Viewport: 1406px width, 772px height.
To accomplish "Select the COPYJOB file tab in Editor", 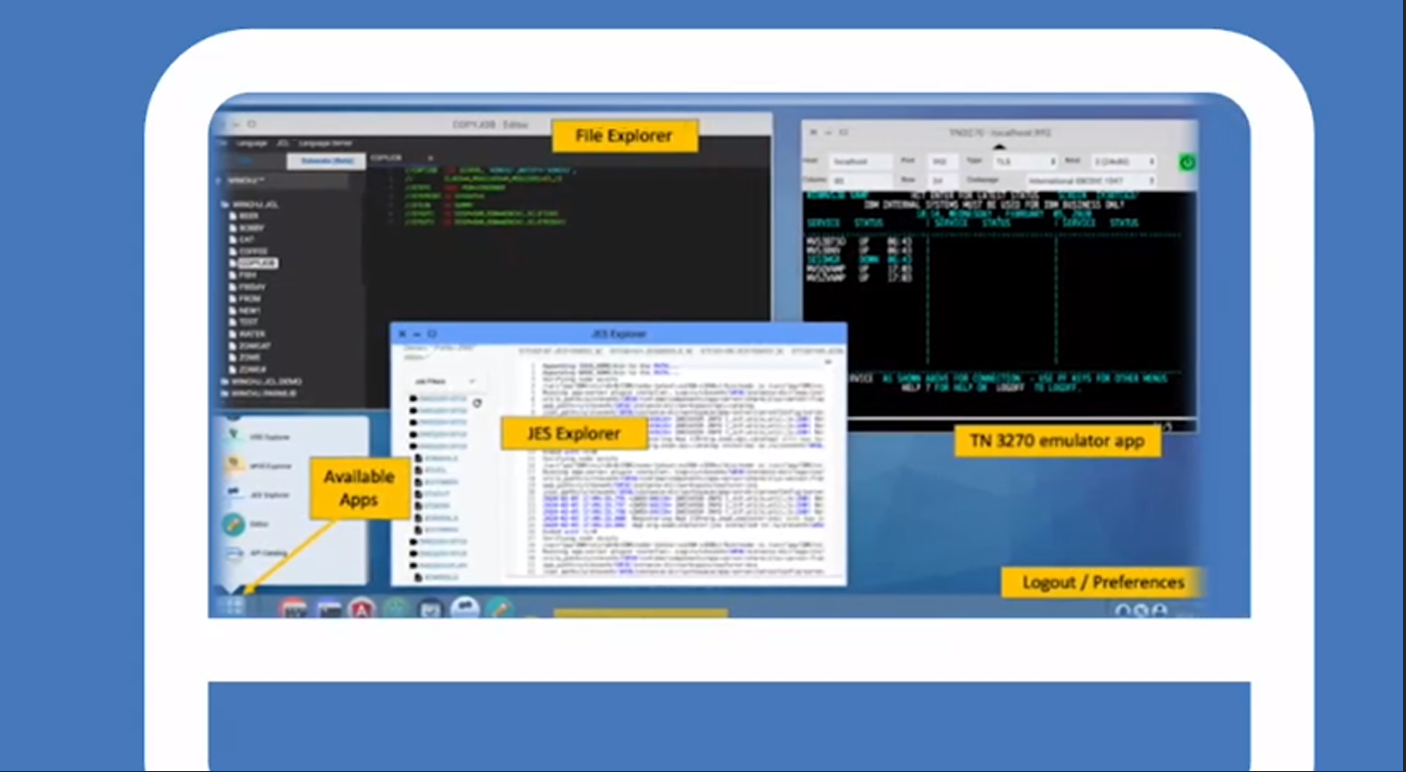I will [387, 158].
